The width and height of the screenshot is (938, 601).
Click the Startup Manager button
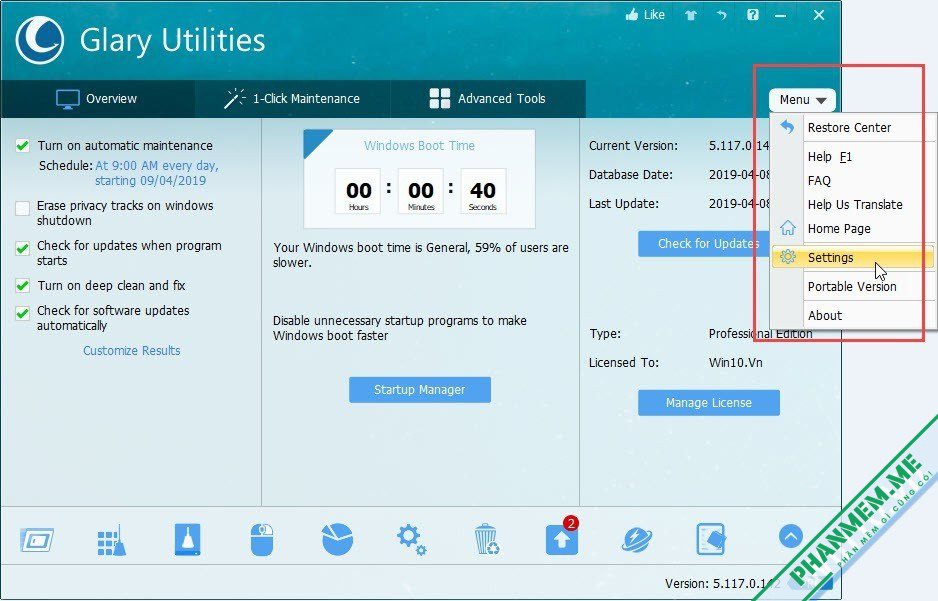420,390
